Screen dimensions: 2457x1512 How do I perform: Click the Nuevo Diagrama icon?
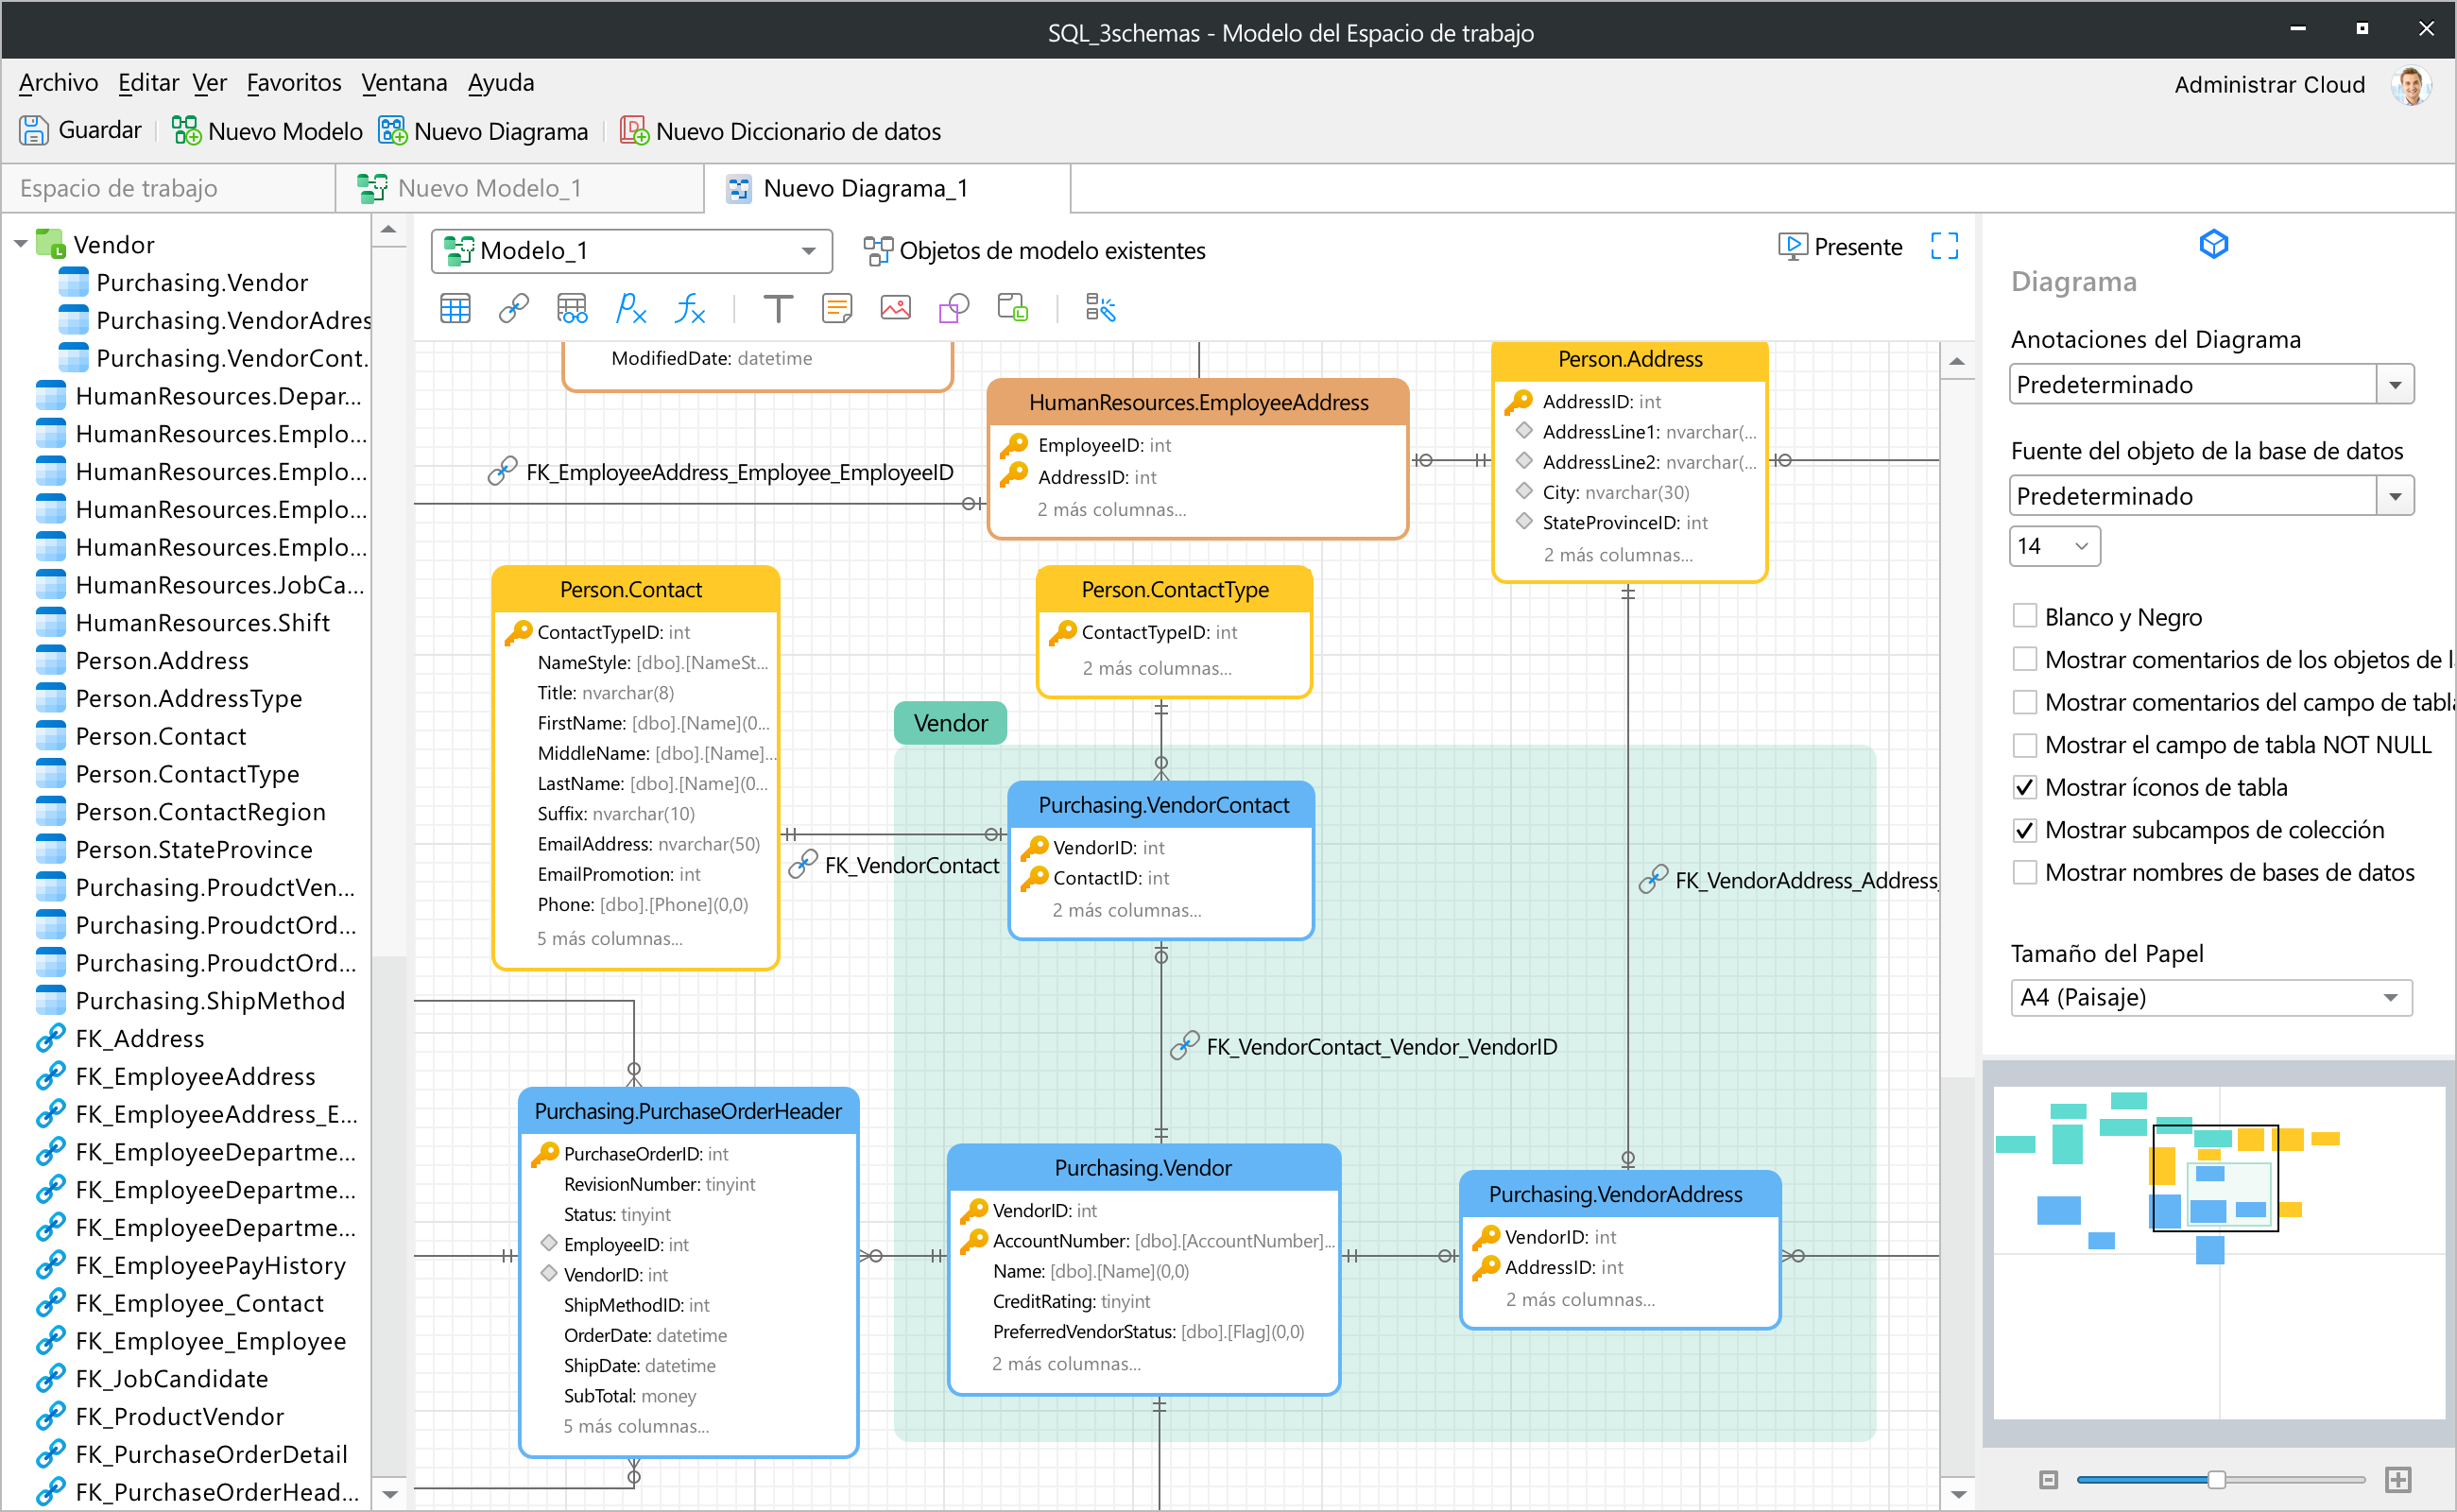pos(392,130)
